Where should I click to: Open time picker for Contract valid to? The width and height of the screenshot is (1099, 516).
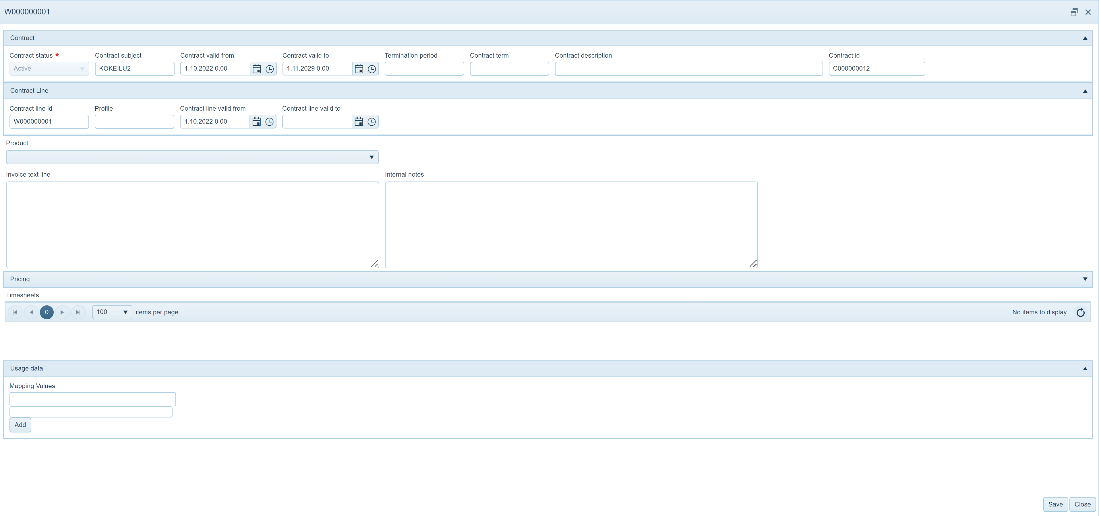pyautogui.click(x=372, y=69)
